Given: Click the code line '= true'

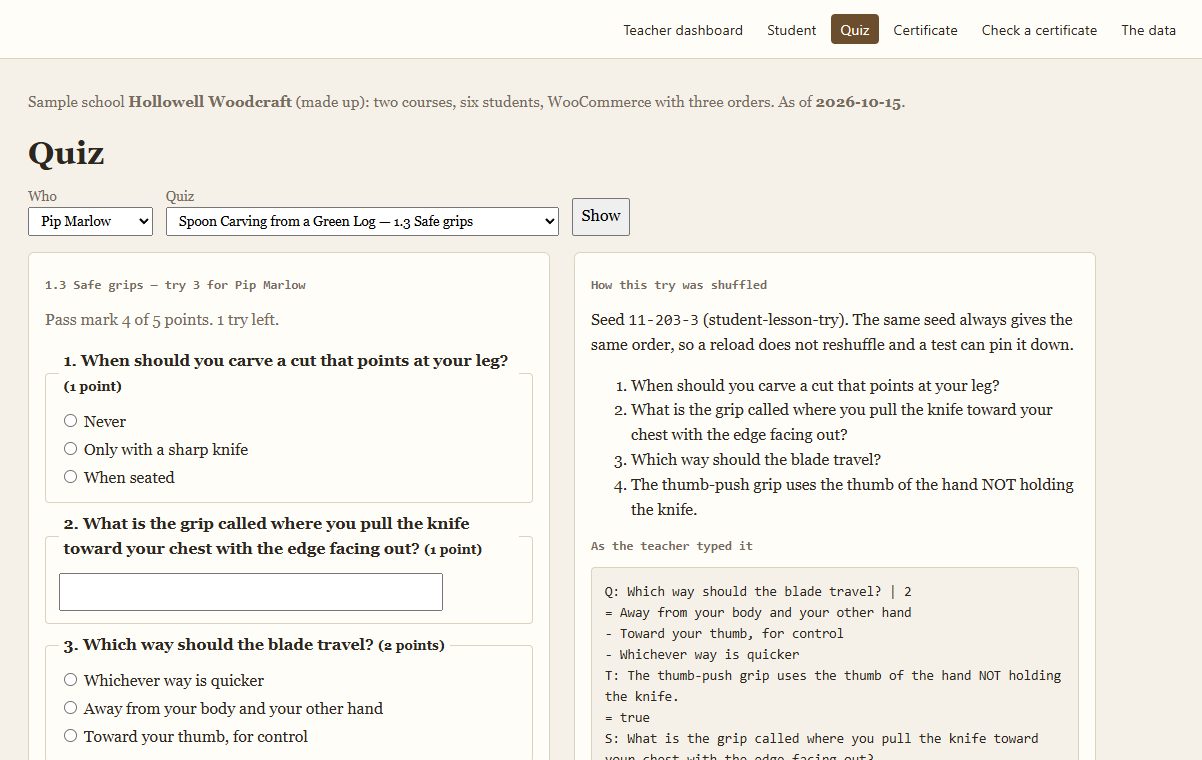Looking at the screenshot, I should pos(627,717).
